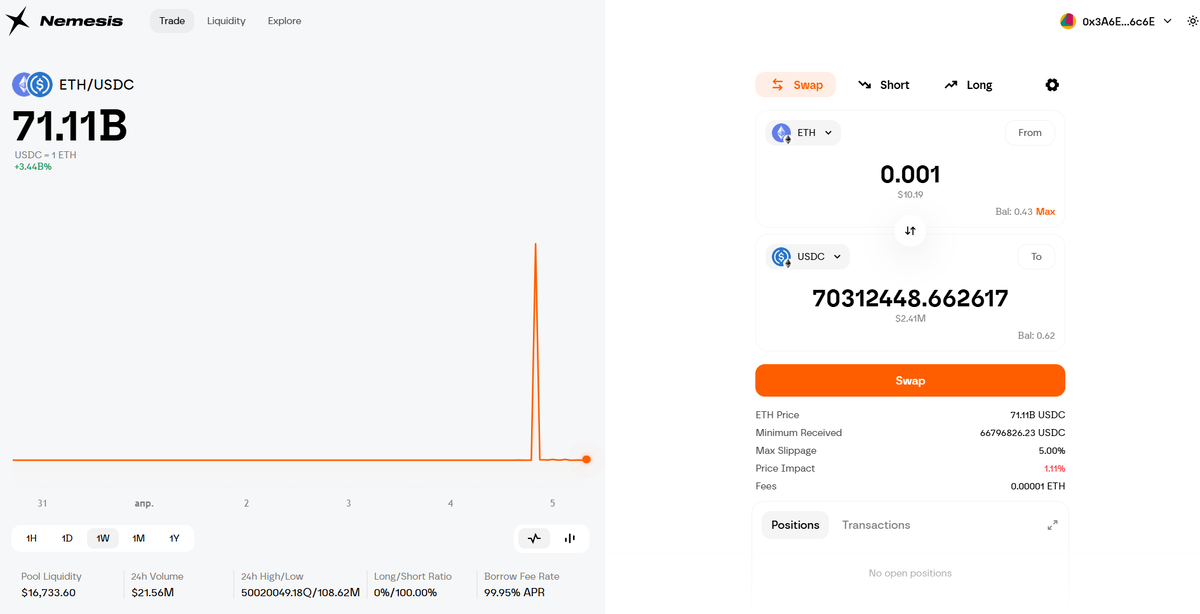Click the ETH token icon in From box
Viewport: 1200px width, 614px height.
coord(782,133)
